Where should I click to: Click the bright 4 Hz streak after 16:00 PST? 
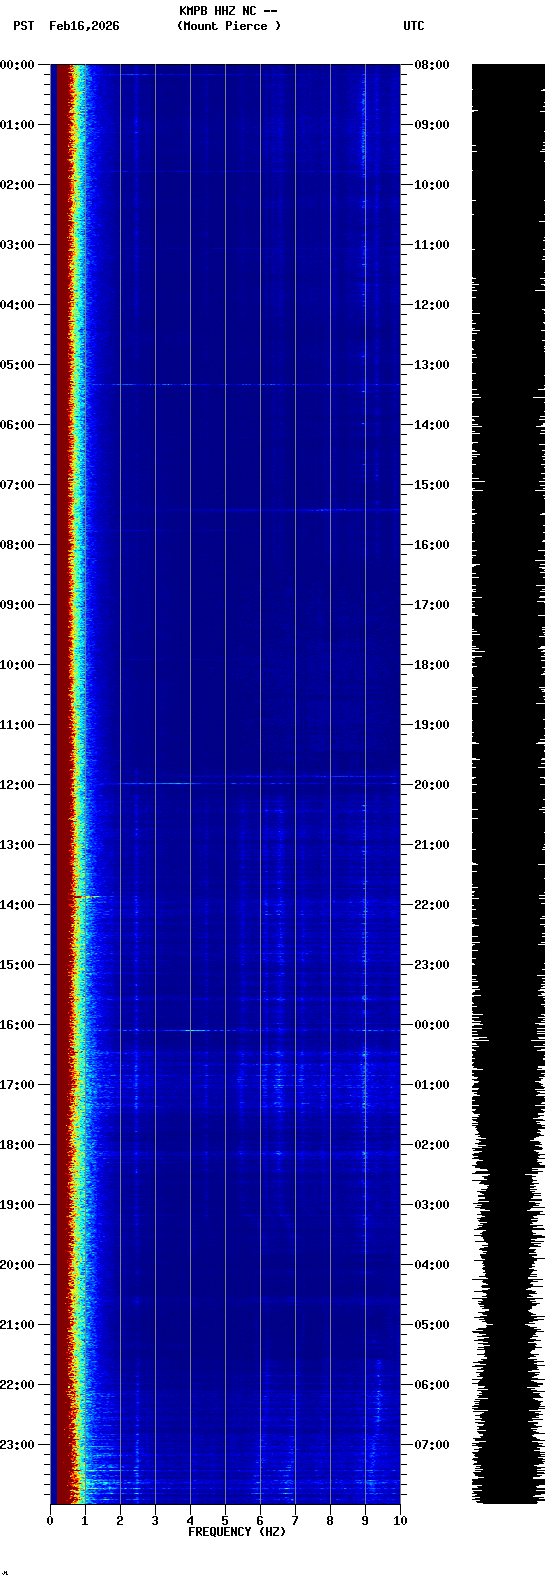click(x=197, y=1030)
